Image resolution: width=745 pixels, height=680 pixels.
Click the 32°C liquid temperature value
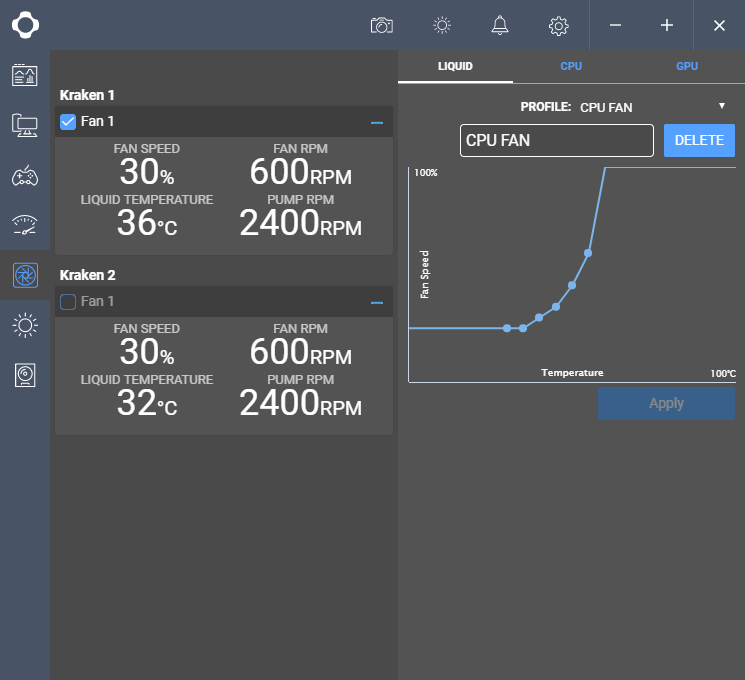[x=147, y=403]
